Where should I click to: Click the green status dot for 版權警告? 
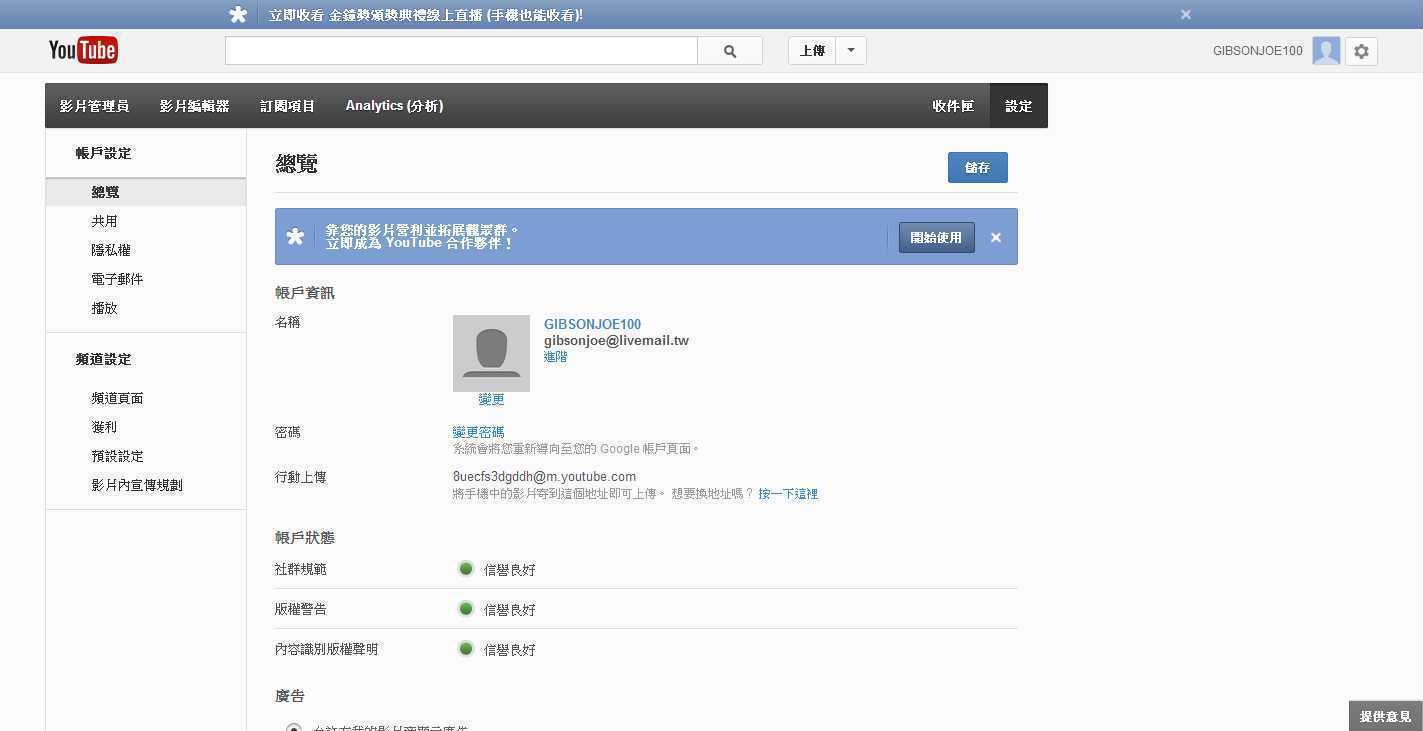pos(465,609)
